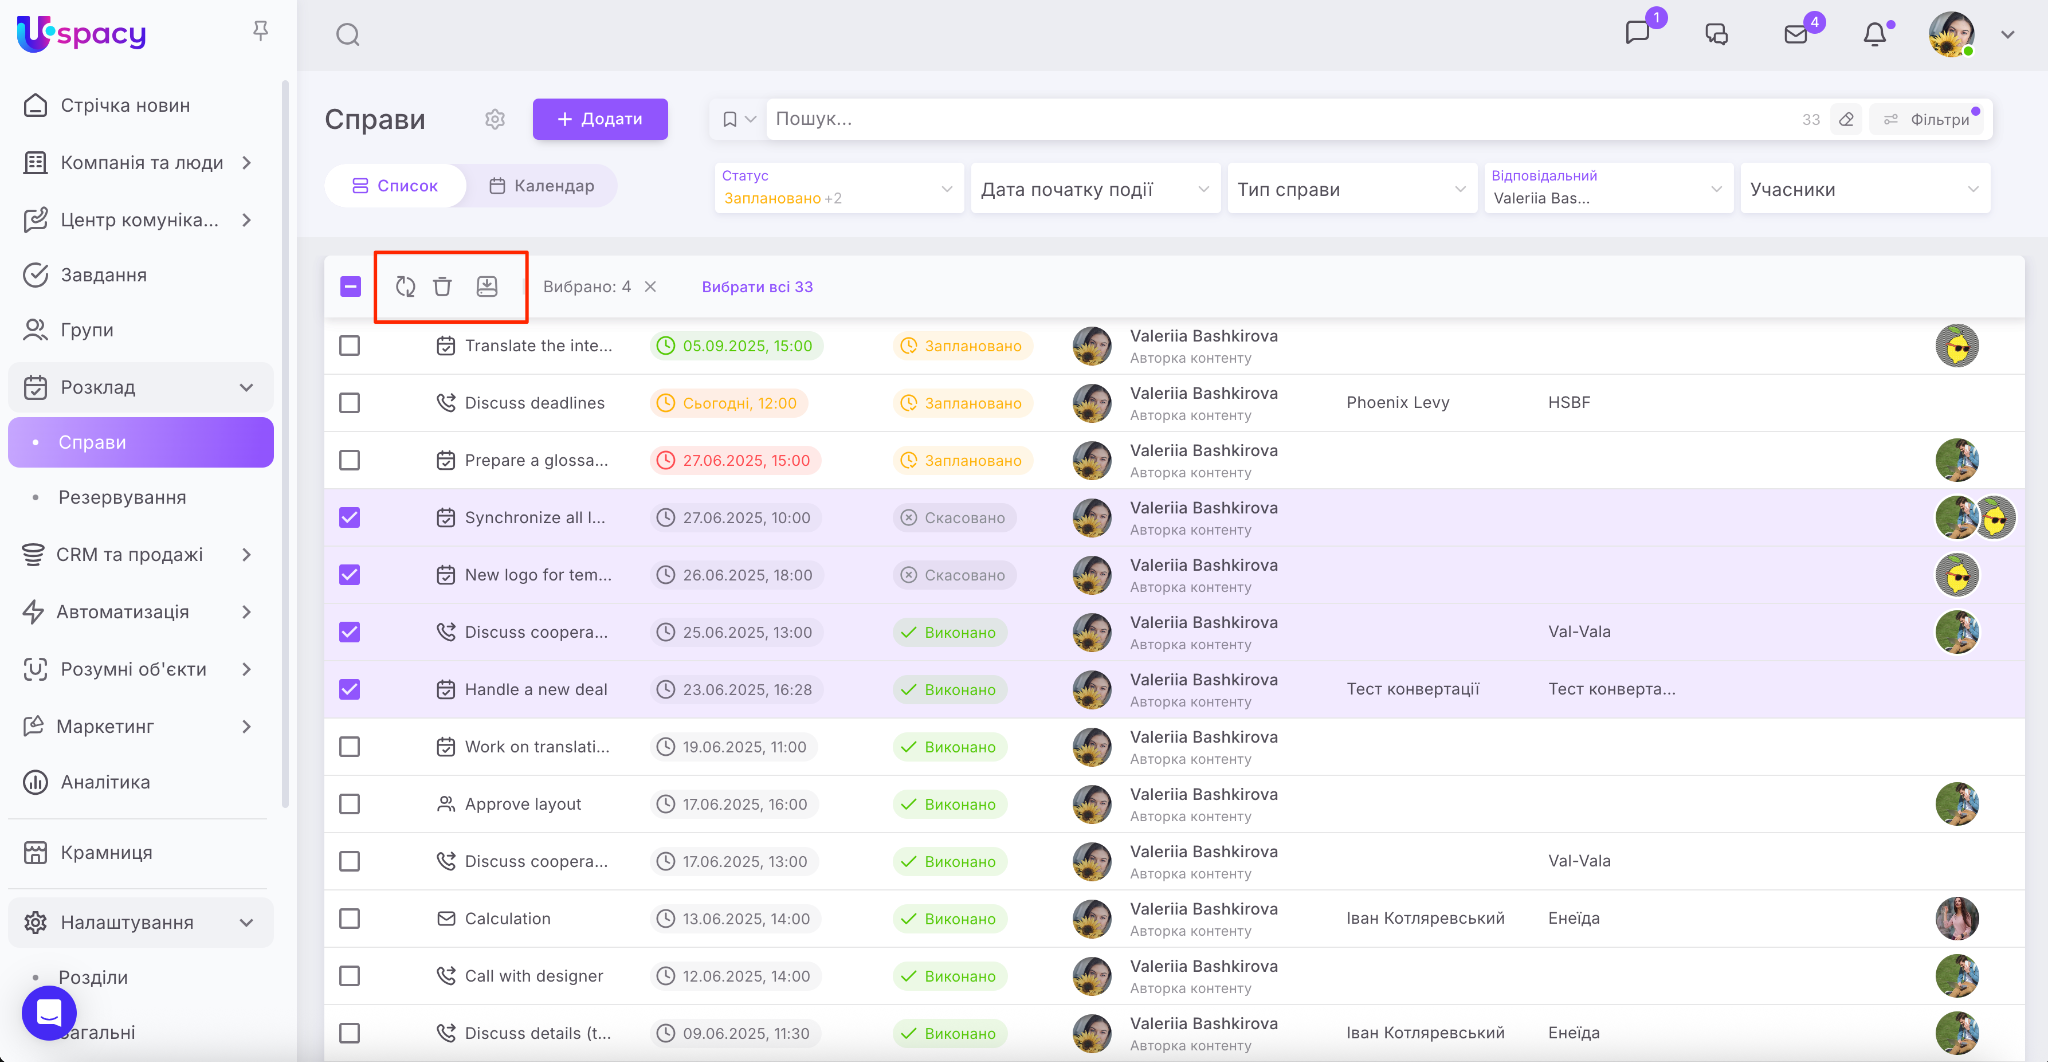Click into the Пошук search field
The width and height of the screenshot is (2048, 1062).
1280,119
